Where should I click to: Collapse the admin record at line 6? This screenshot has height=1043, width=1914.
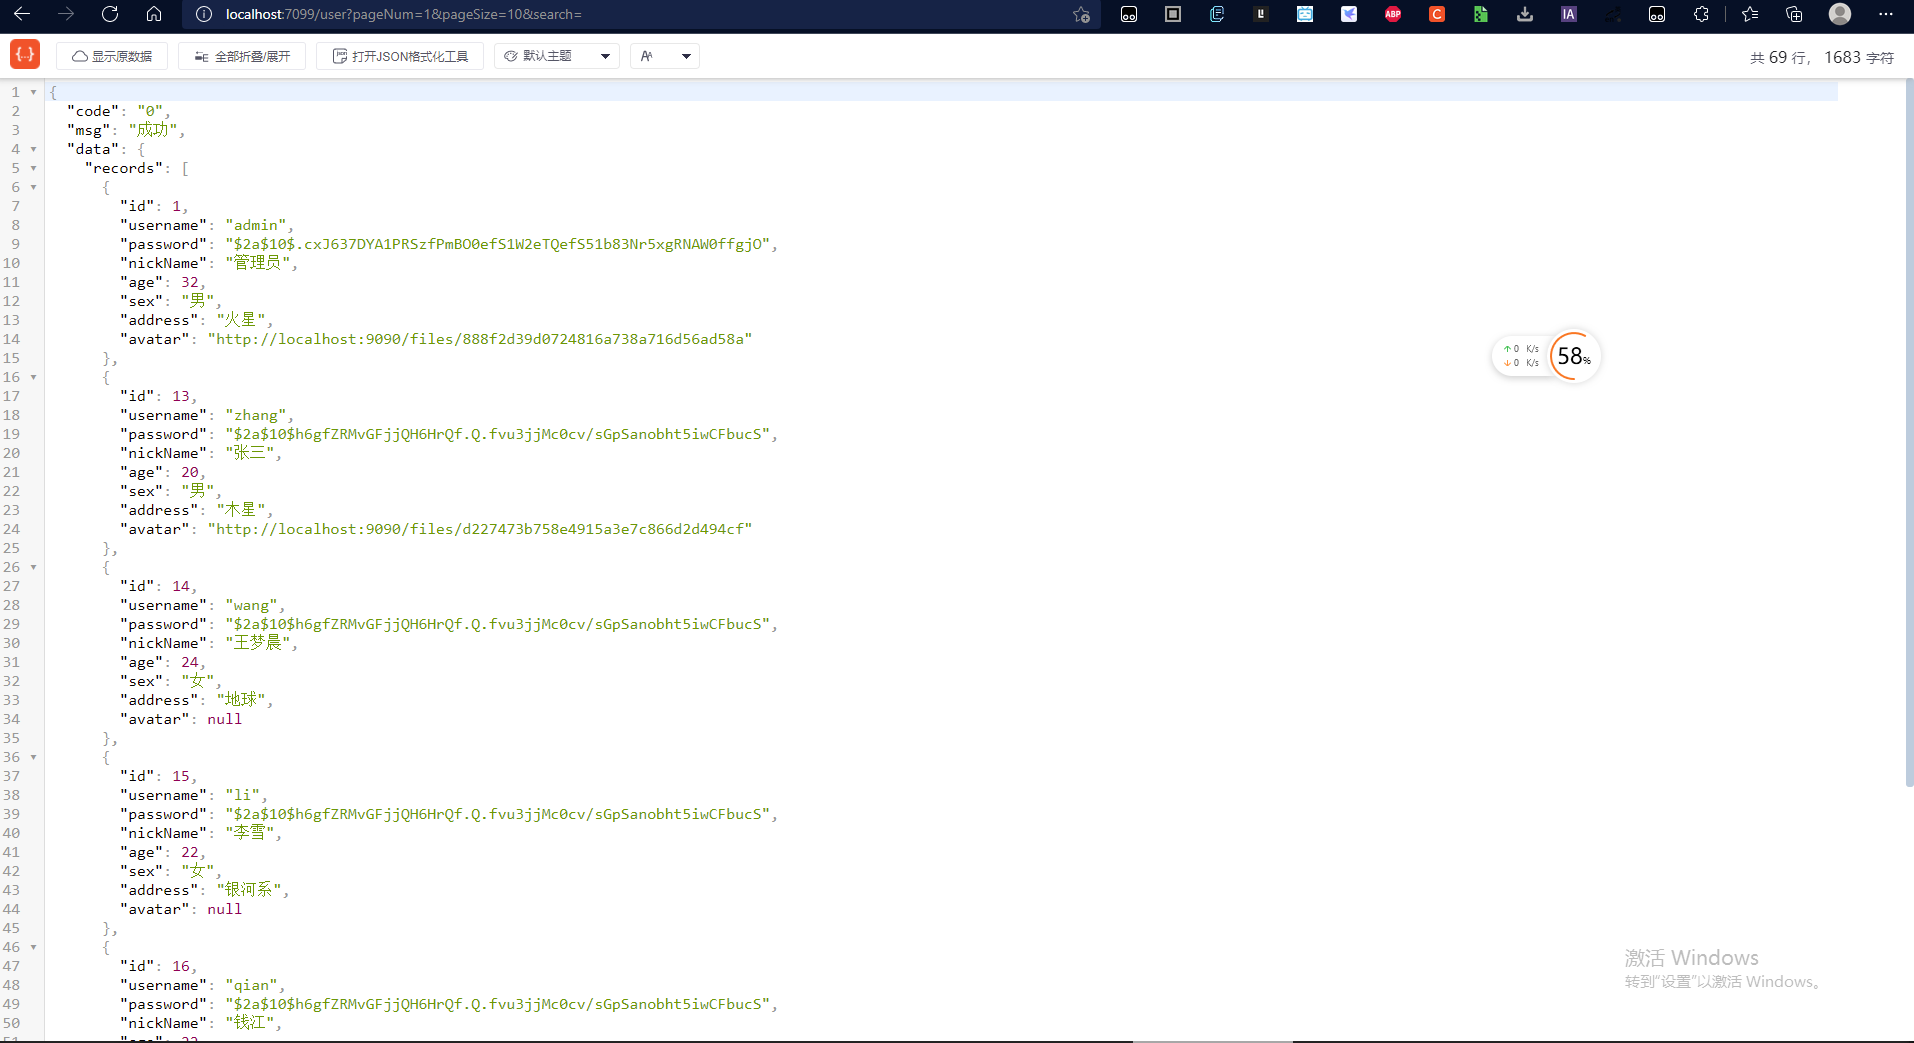coord(33,187)
